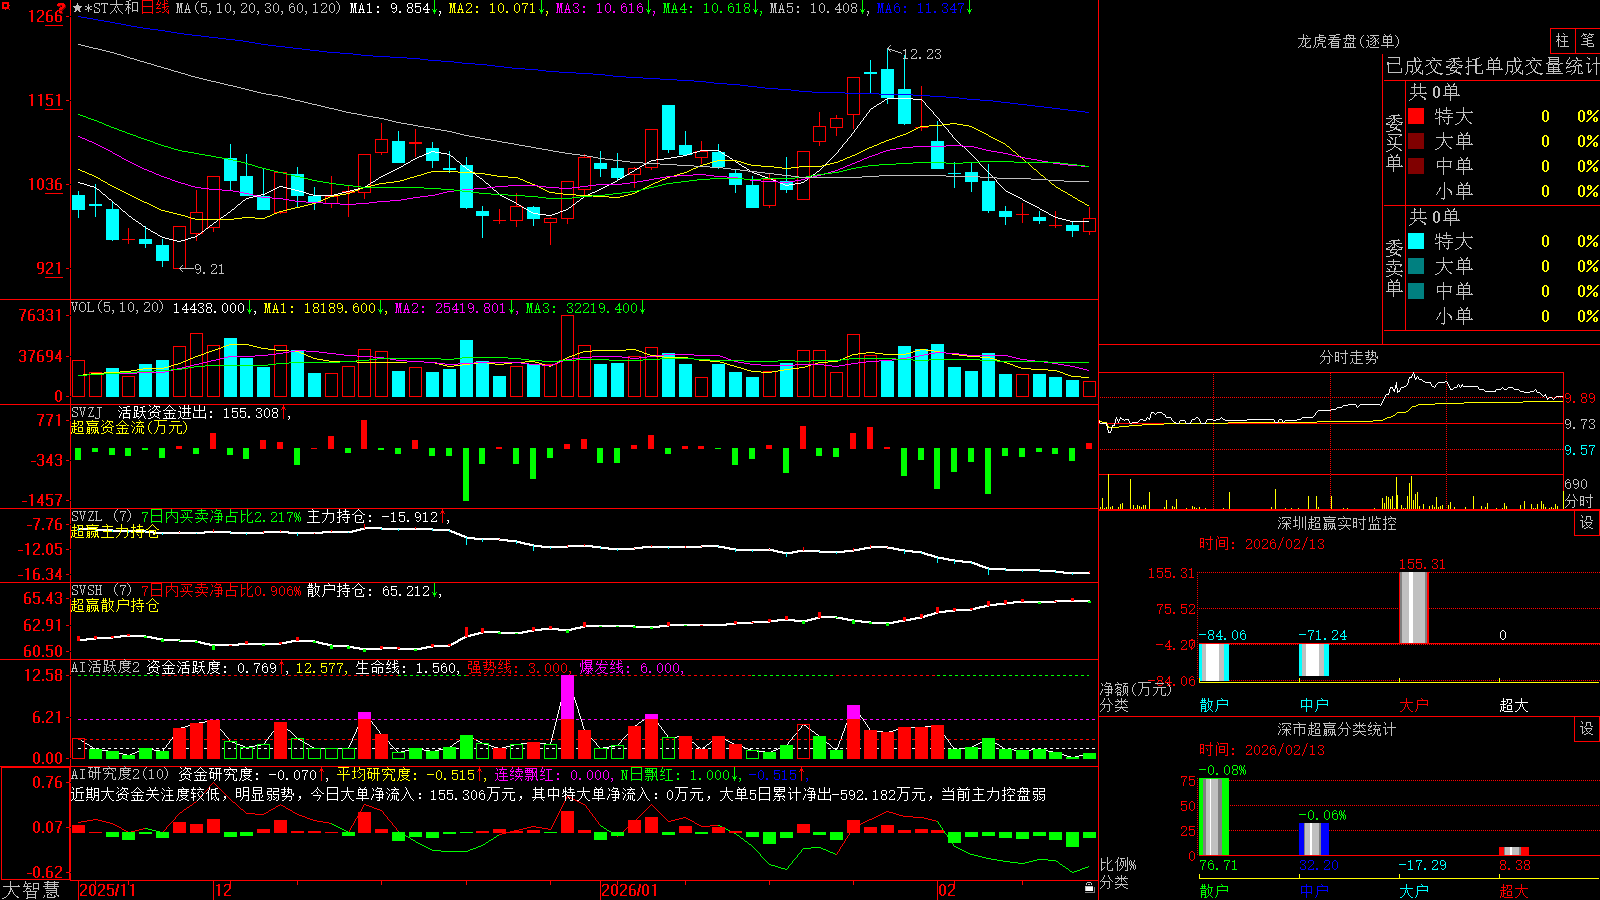Click the 主力持仓: -15.912 value

378,517
